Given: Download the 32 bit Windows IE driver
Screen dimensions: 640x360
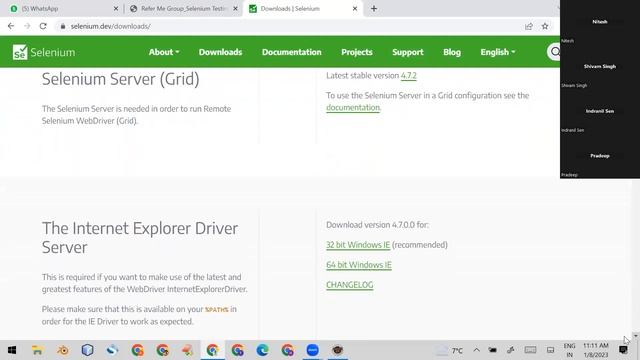Looking at the screenshot, I should (358, 245).
